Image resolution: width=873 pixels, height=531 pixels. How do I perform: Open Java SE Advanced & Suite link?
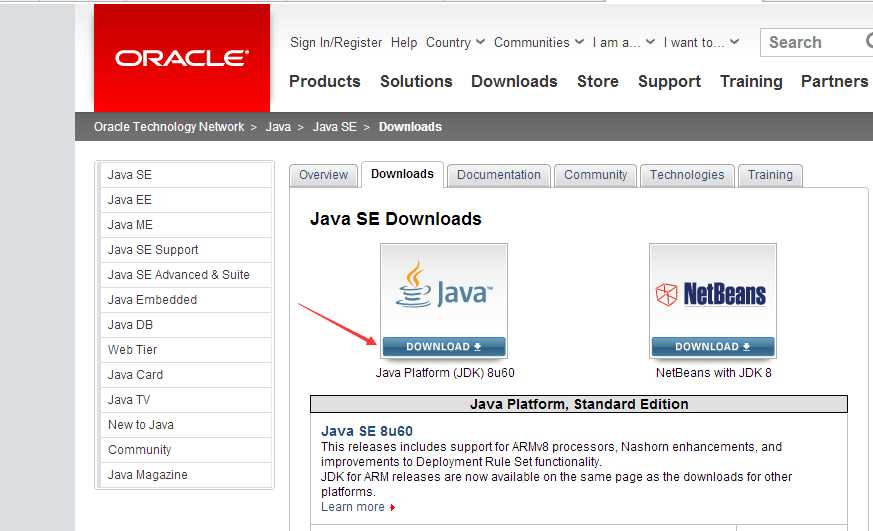pos(186,275)
